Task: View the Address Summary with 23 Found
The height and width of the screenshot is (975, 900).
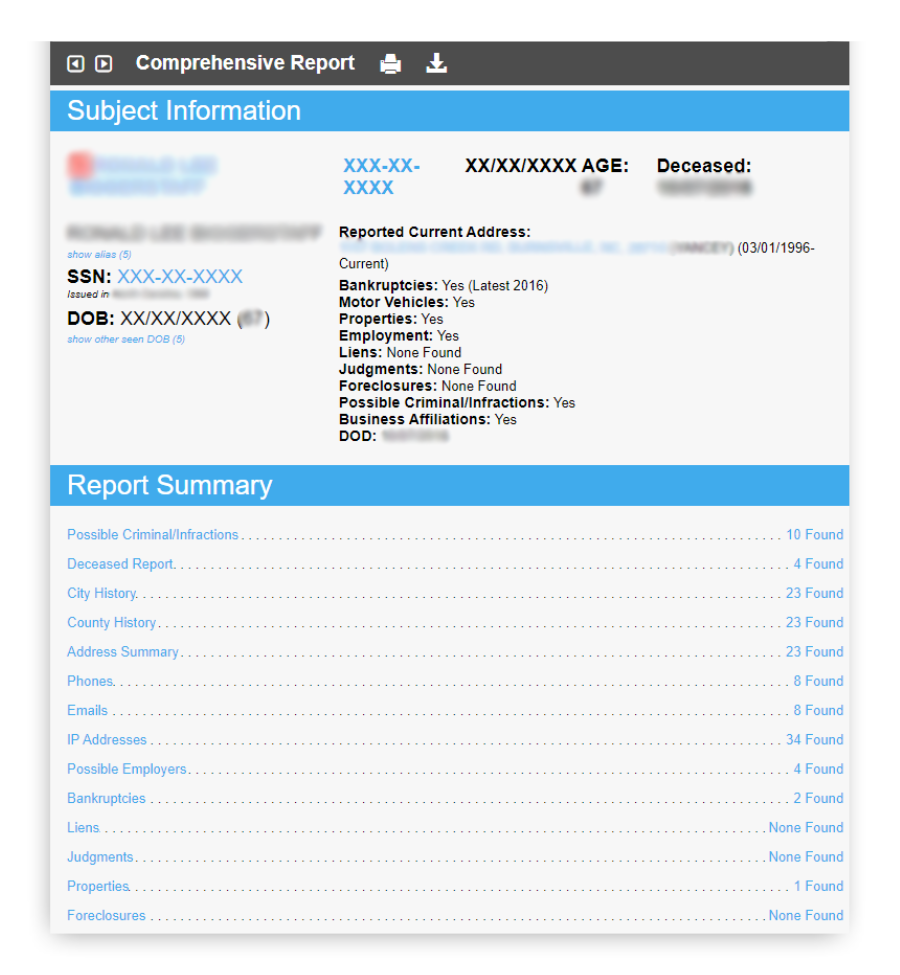Action: [122, 651]
